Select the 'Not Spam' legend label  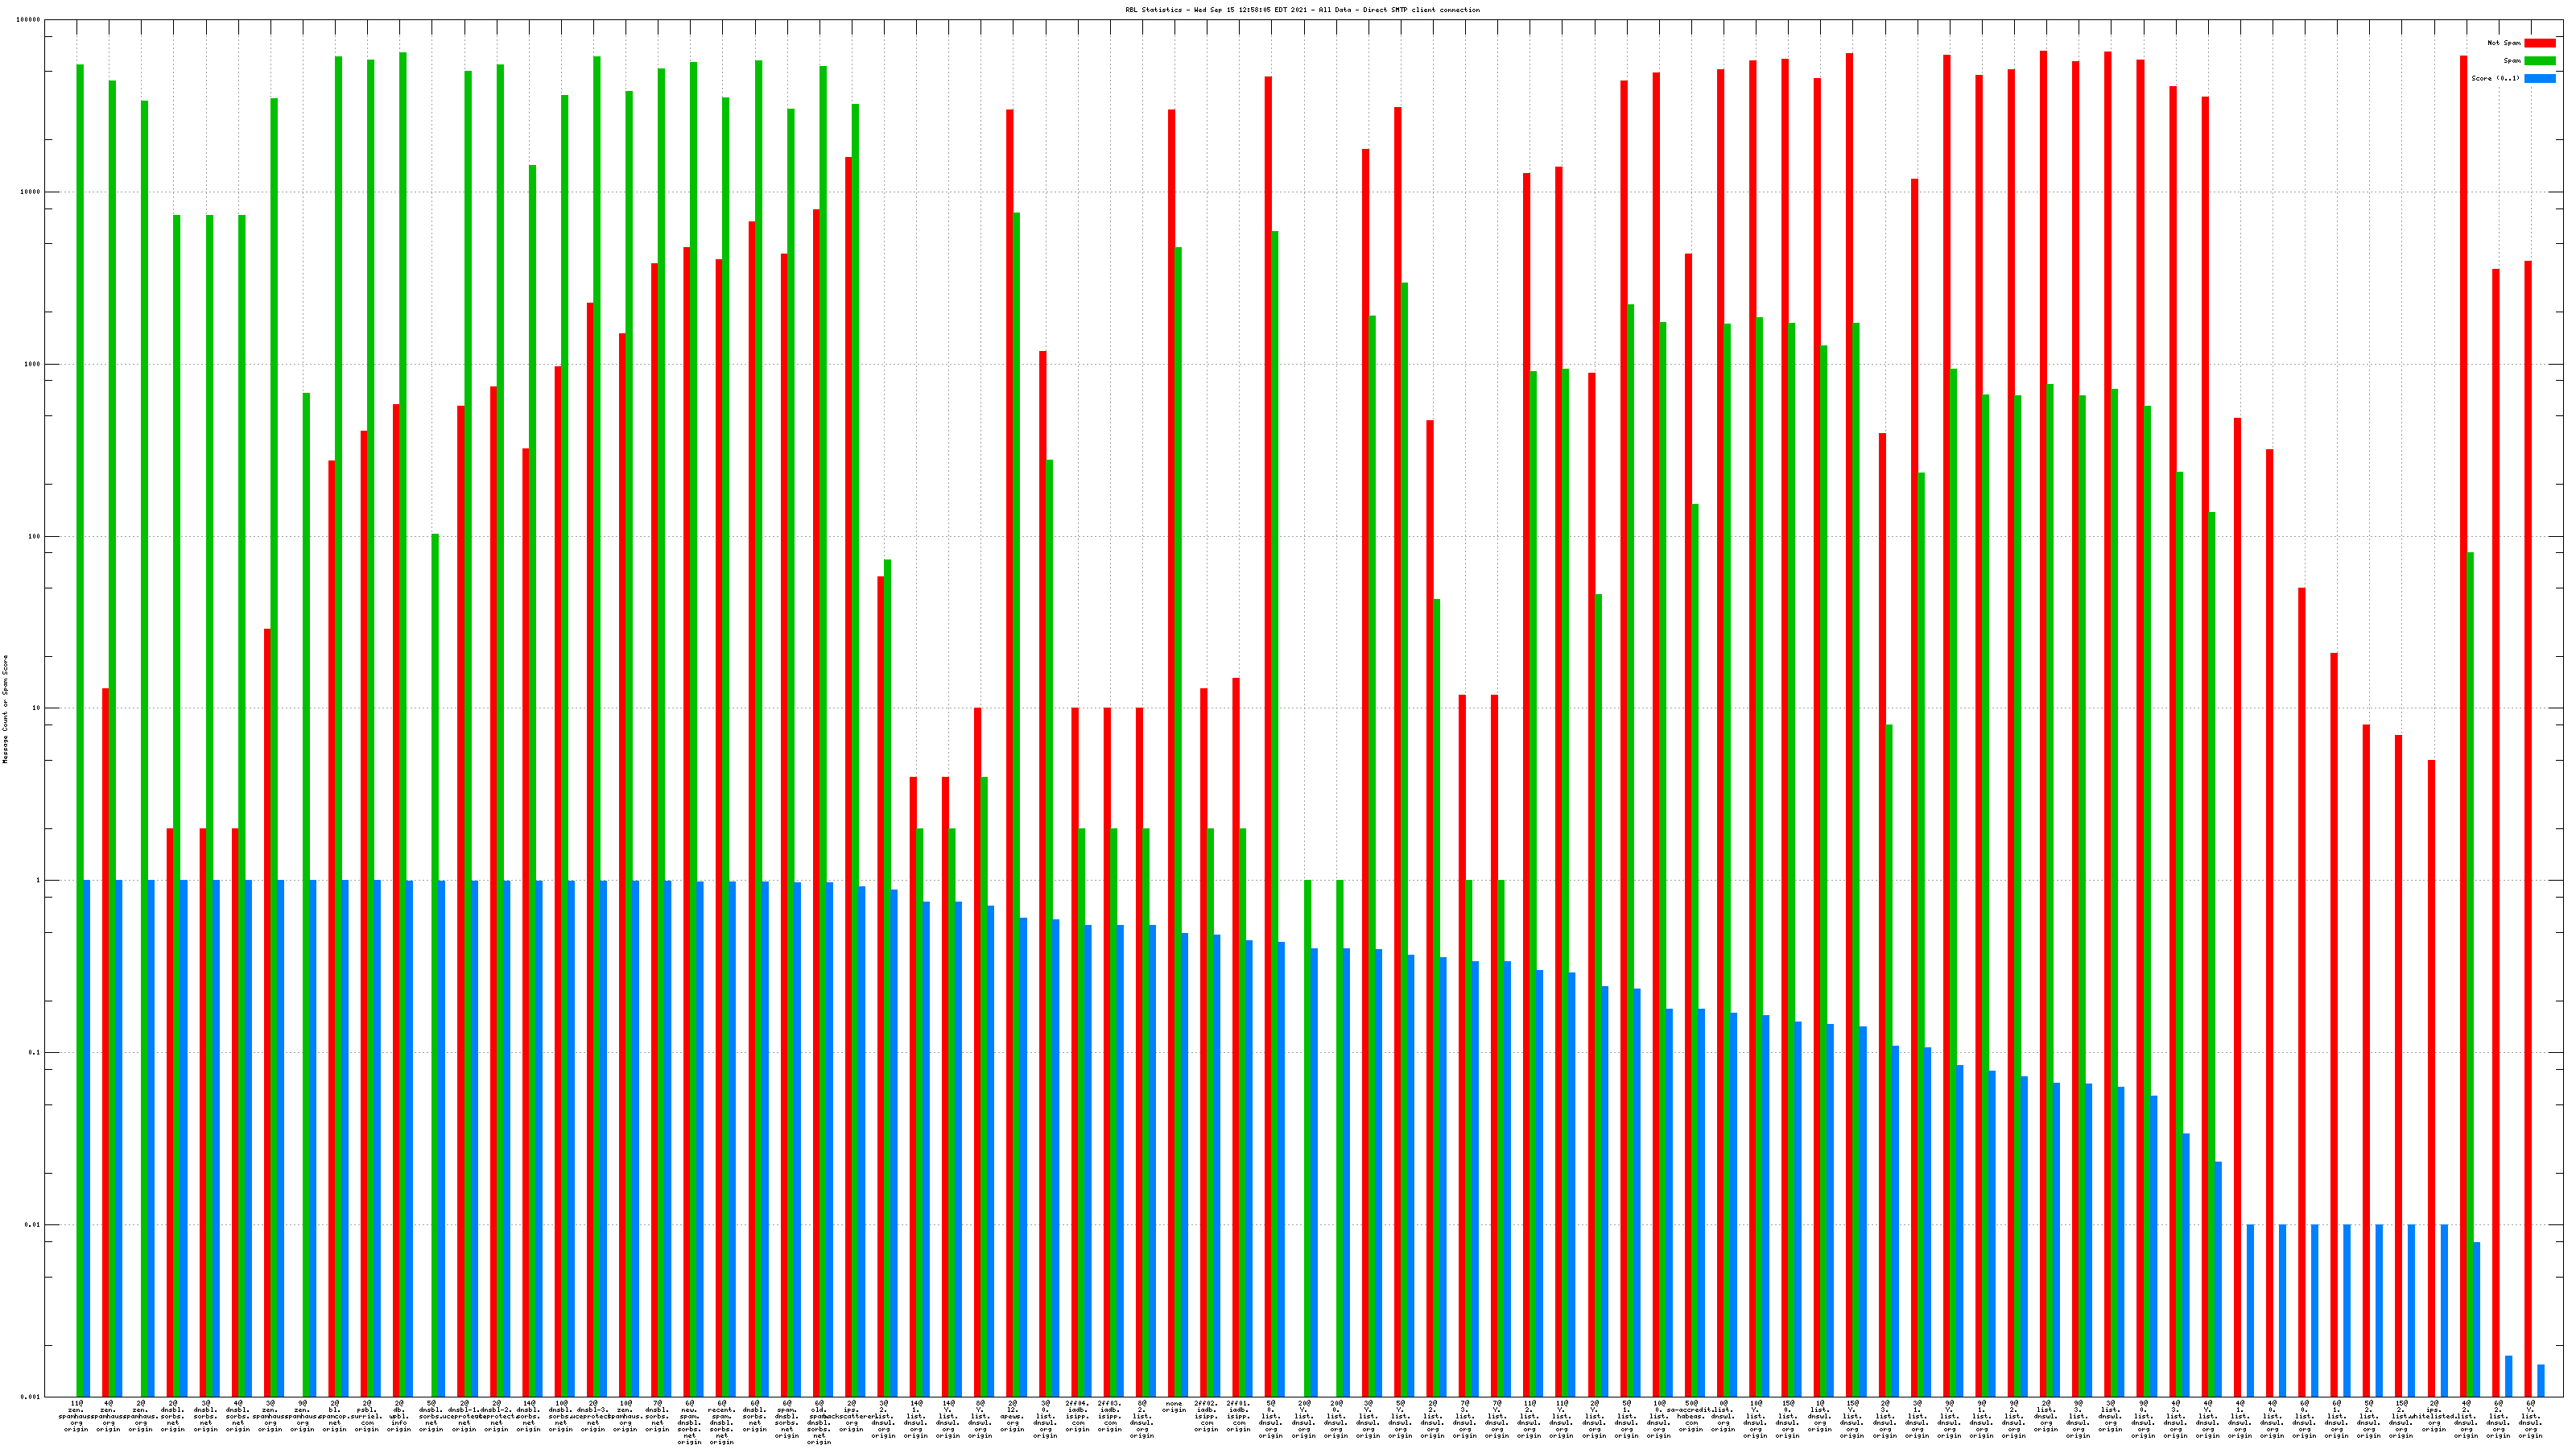click(x=2504, y=43)
